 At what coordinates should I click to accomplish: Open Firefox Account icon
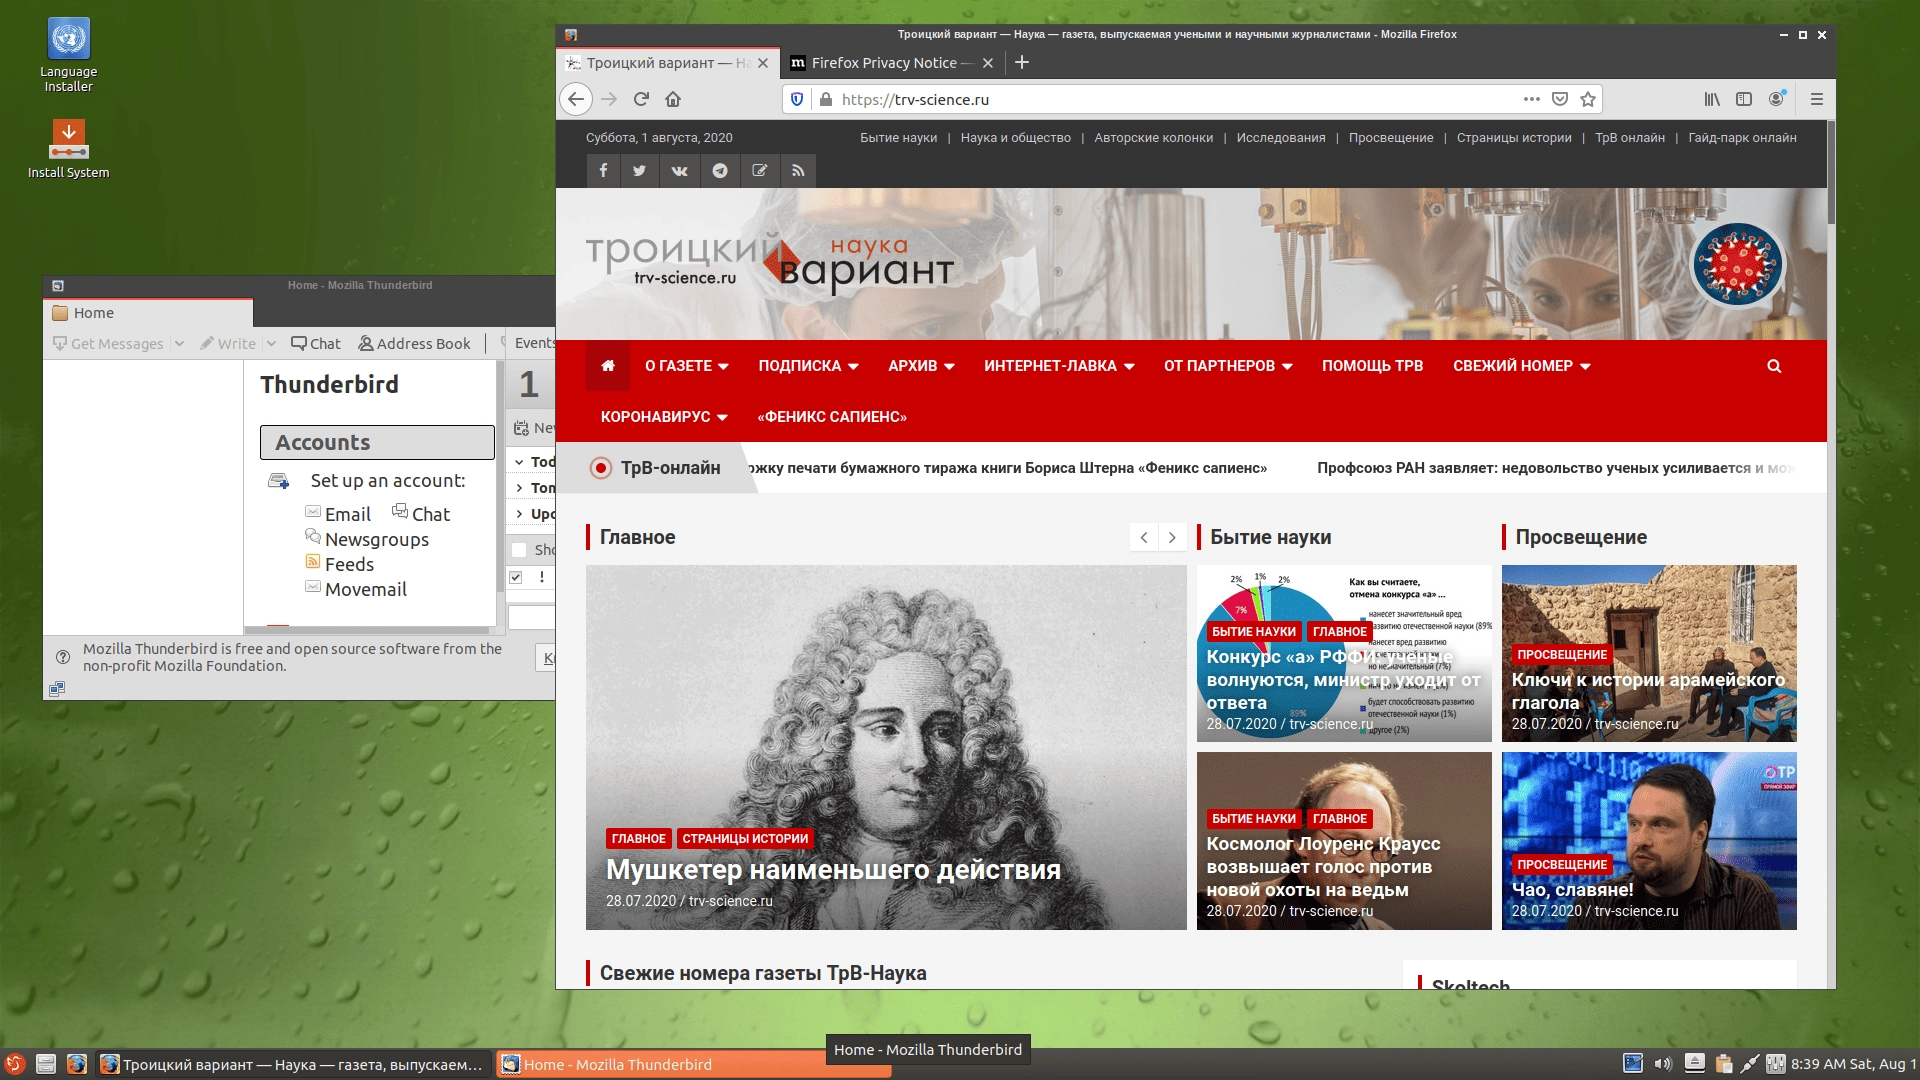pyautogui.click(x=1776, y=99)
